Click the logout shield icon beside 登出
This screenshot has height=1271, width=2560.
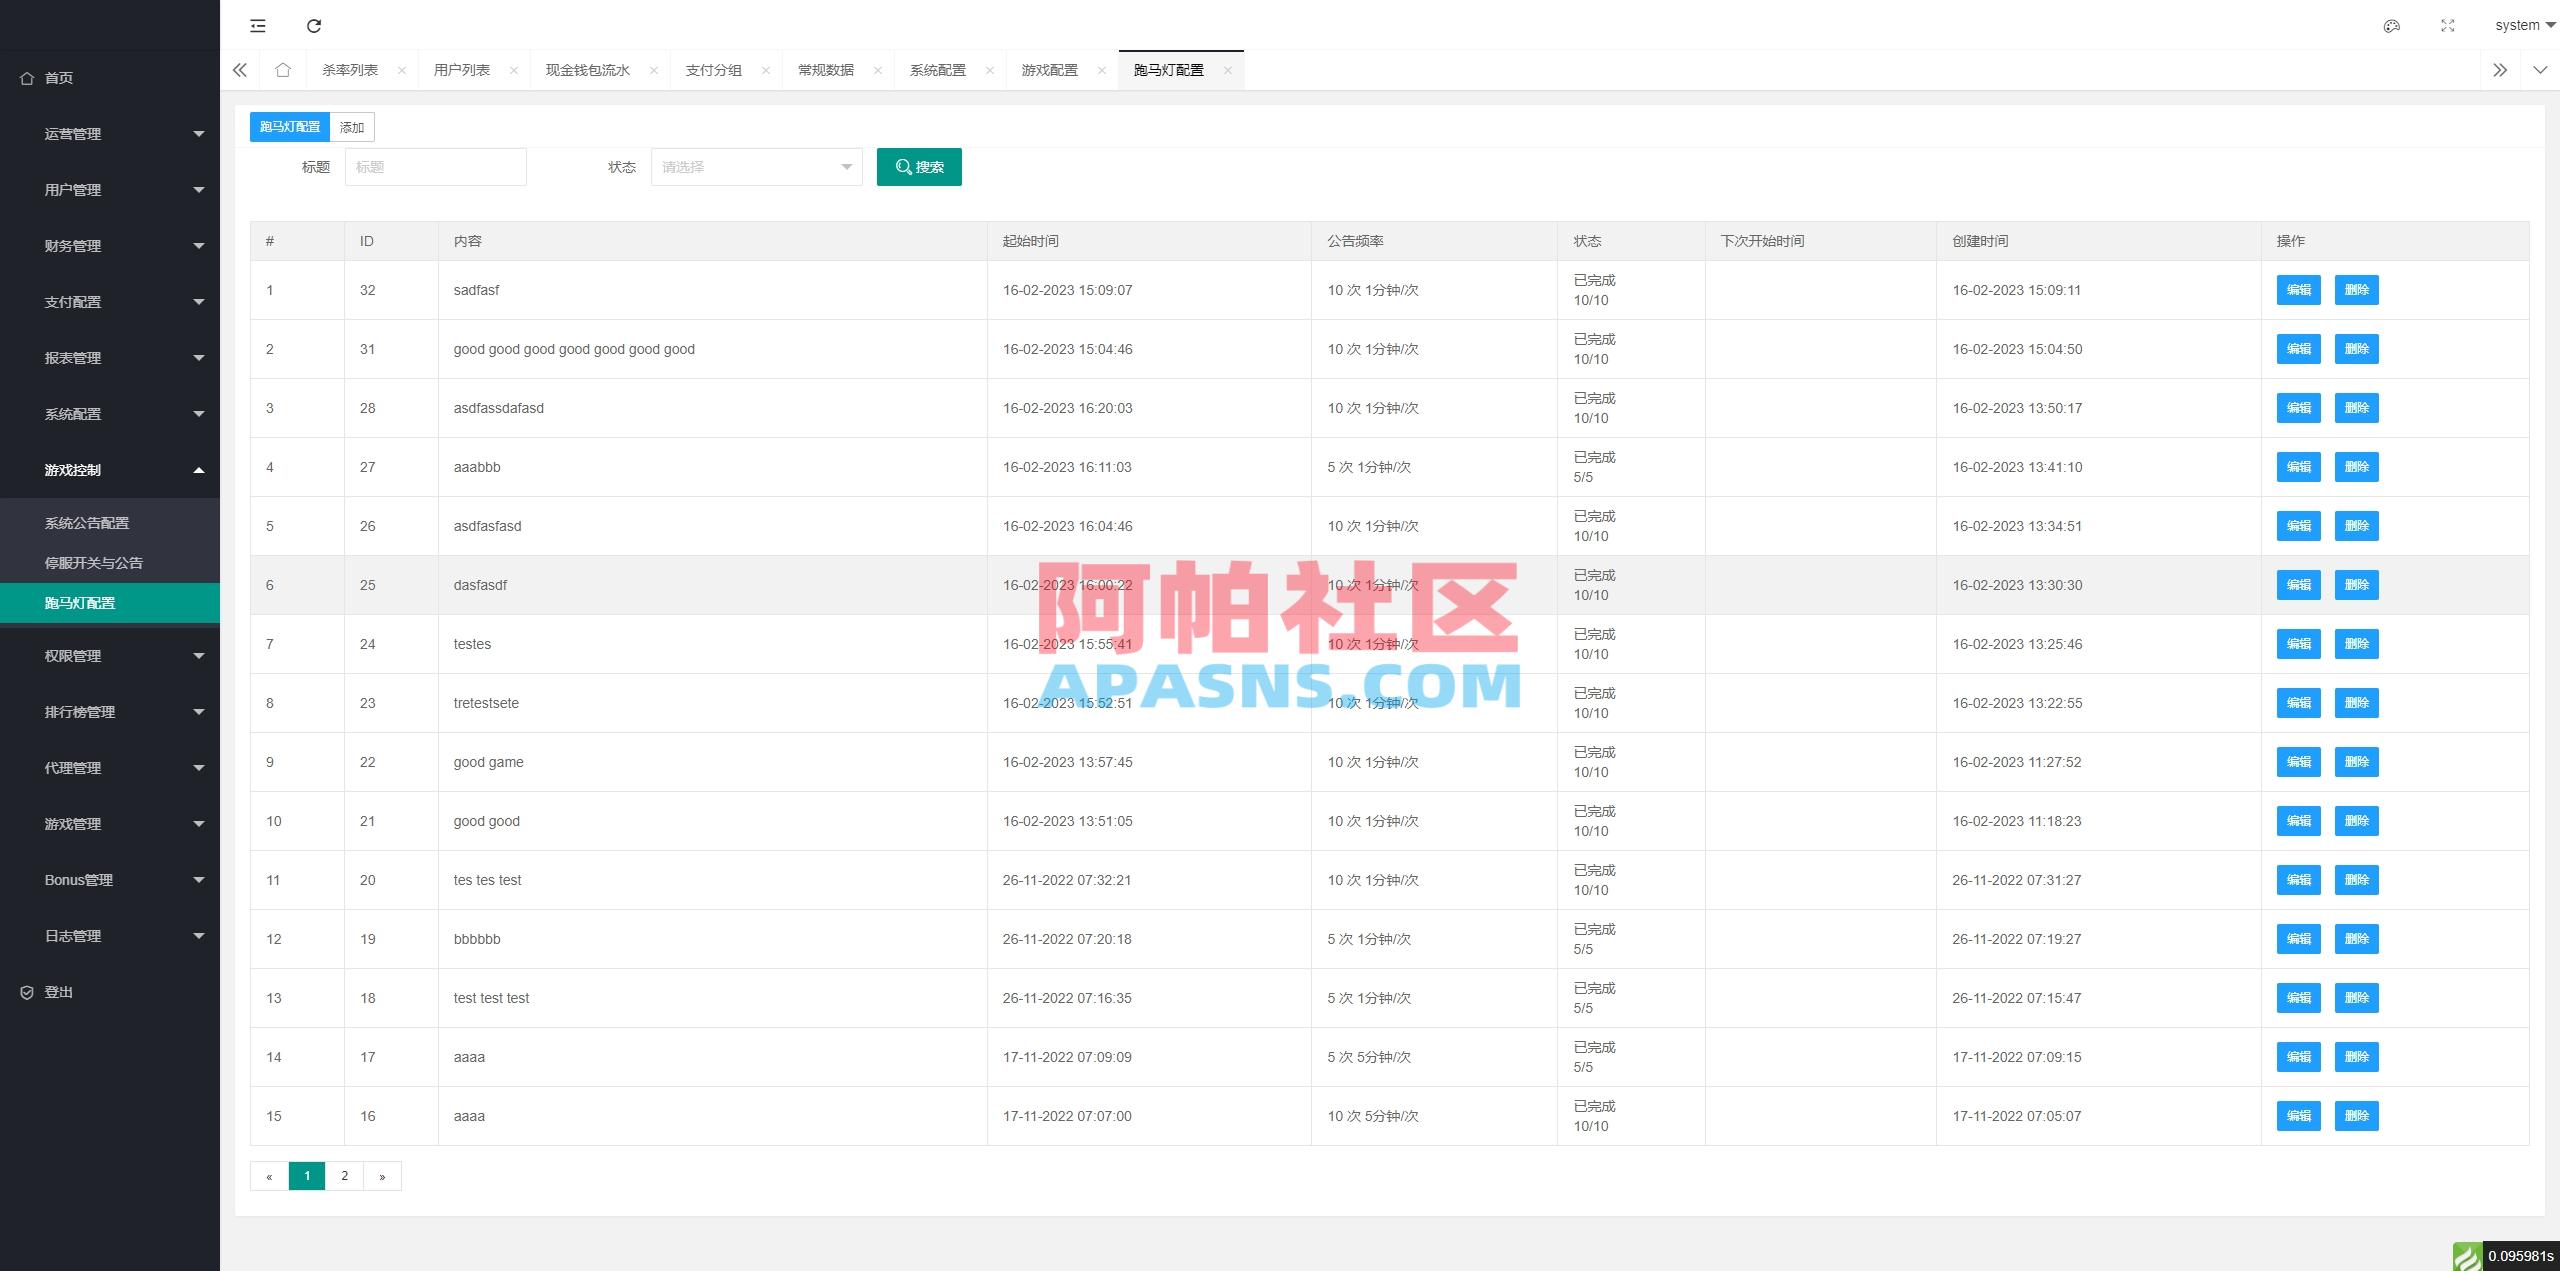point(27,991)
